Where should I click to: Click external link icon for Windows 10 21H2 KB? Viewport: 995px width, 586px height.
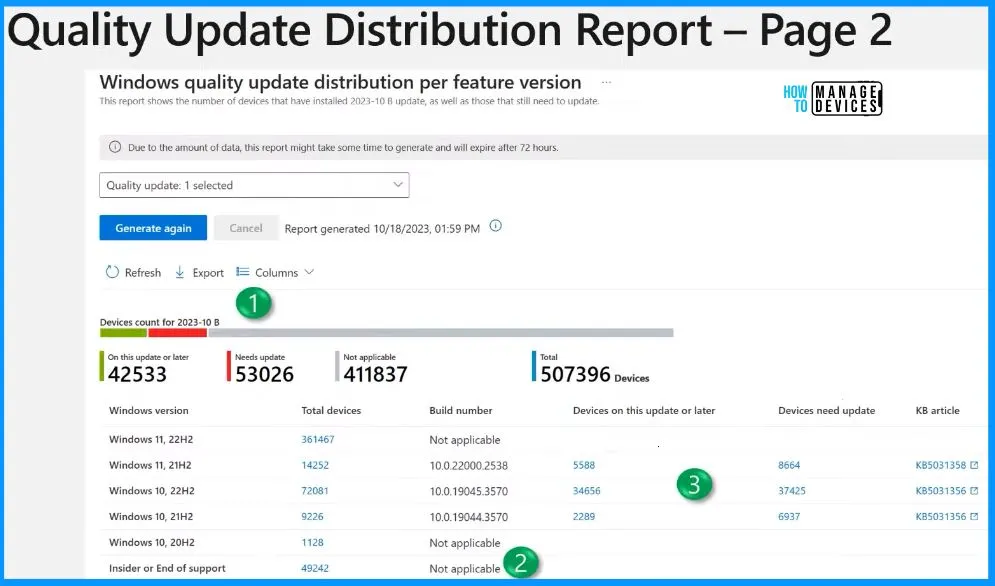[974, 517]
